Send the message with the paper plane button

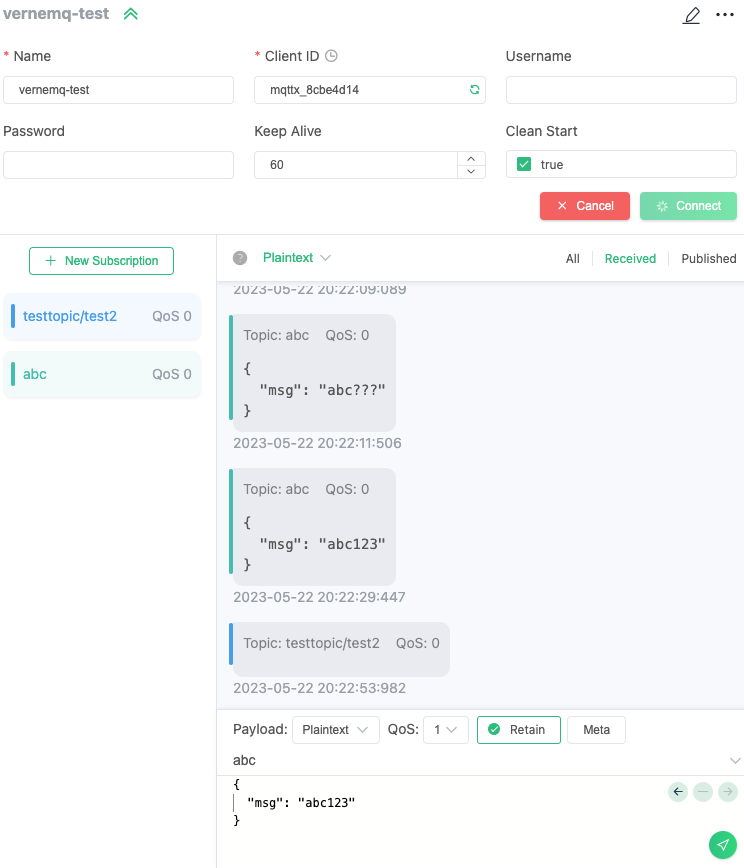pos(723,845)
